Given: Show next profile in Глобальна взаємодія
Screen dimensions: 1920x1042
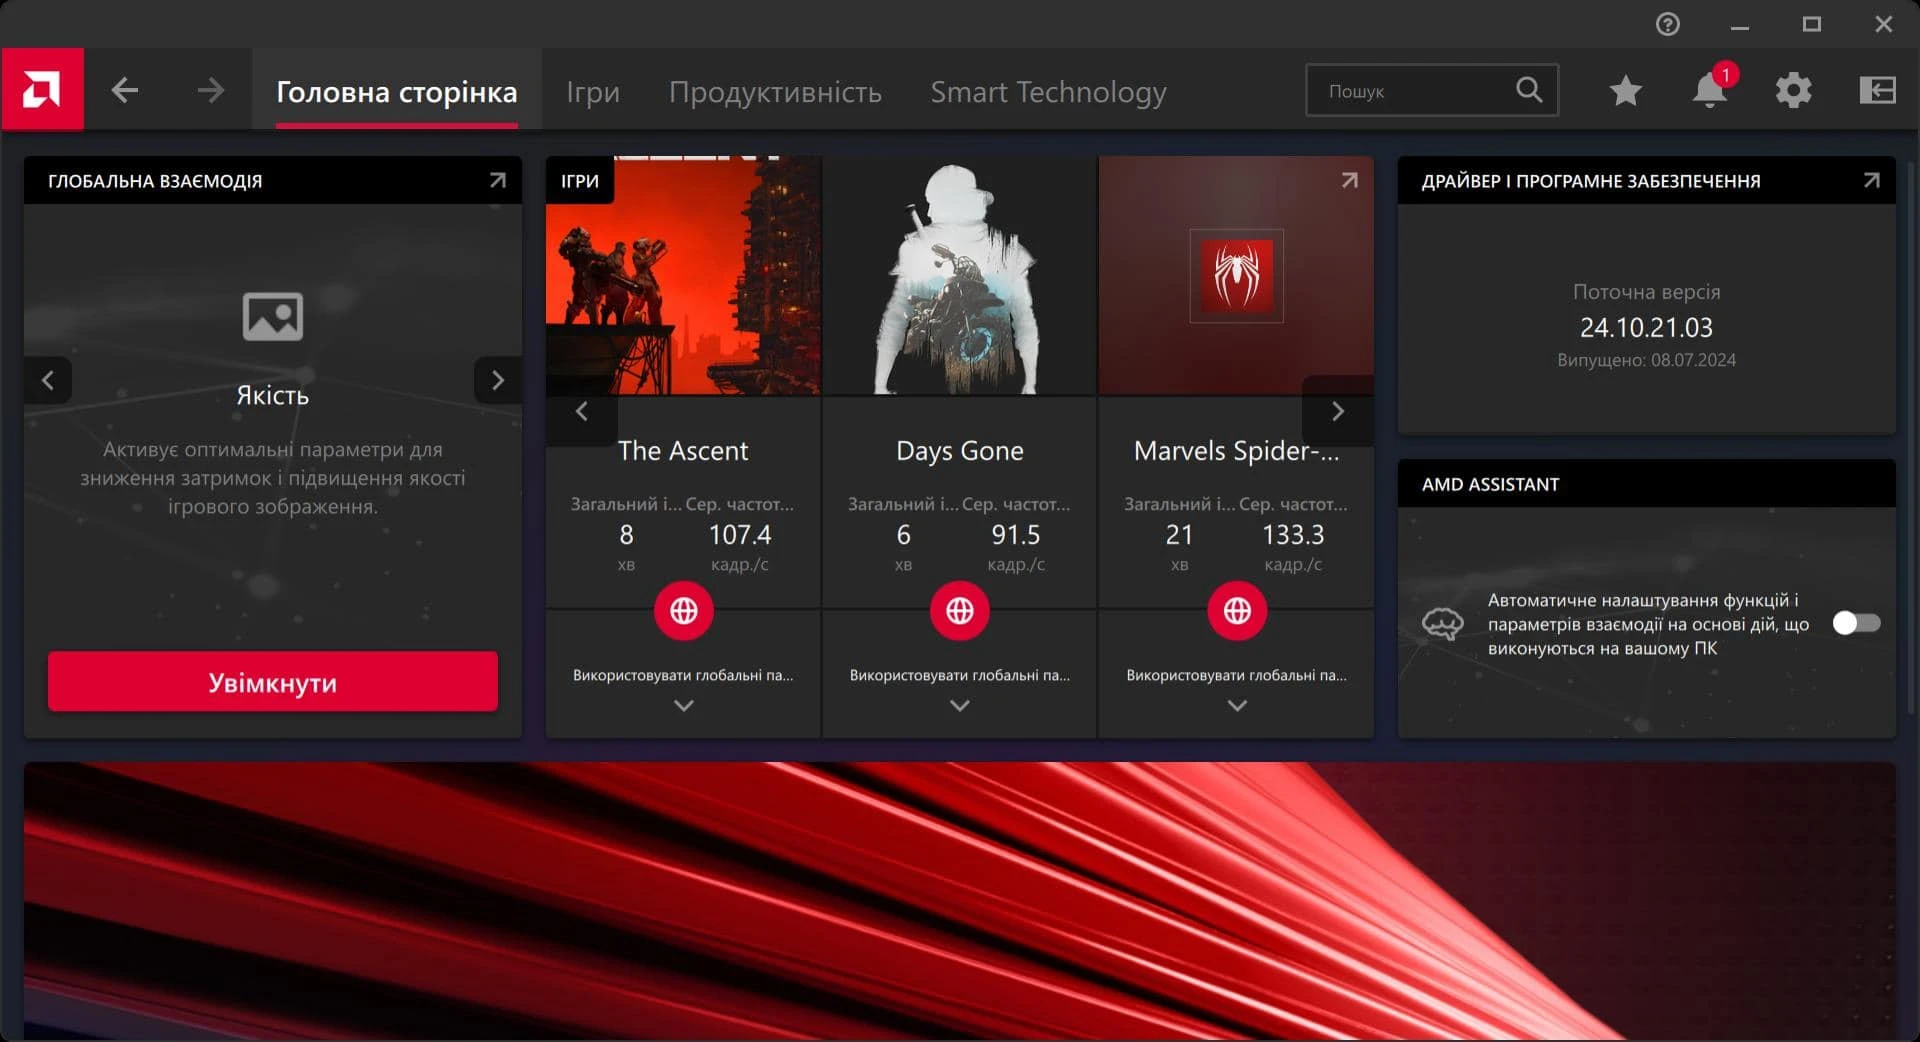Looking at the screenshot, I should click(x=497, y=380).
